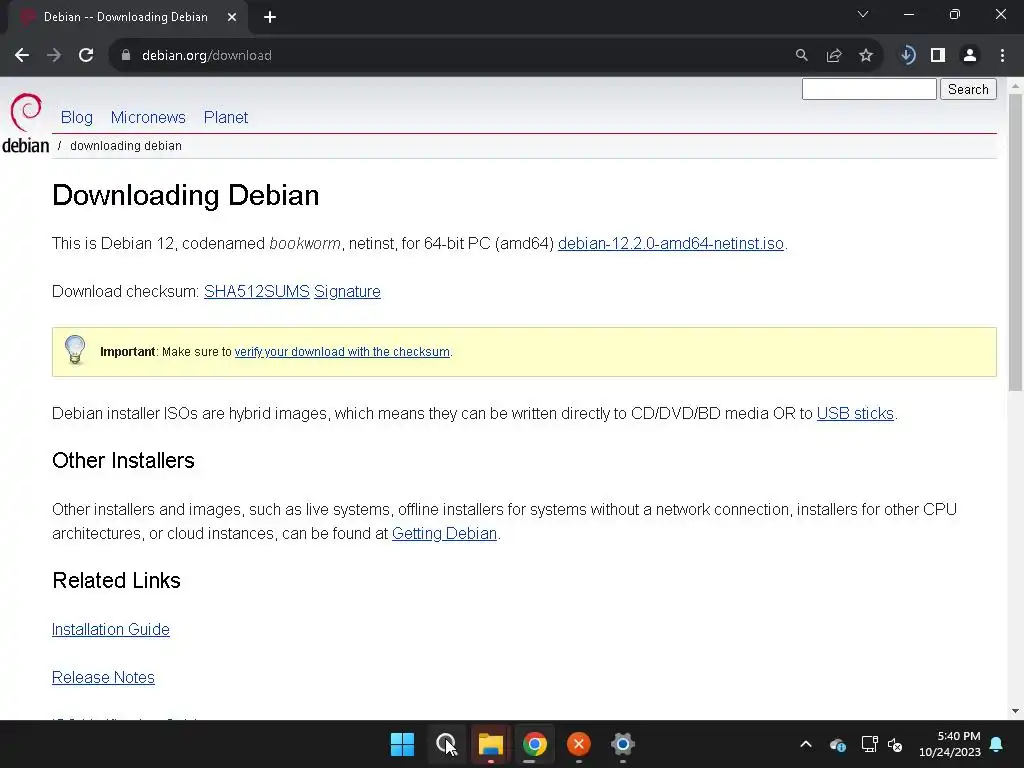Viewport: 1024px width, 768px height.
Task: Open the Chrome three-dot menu
Action: click(x=1002, y=56)
